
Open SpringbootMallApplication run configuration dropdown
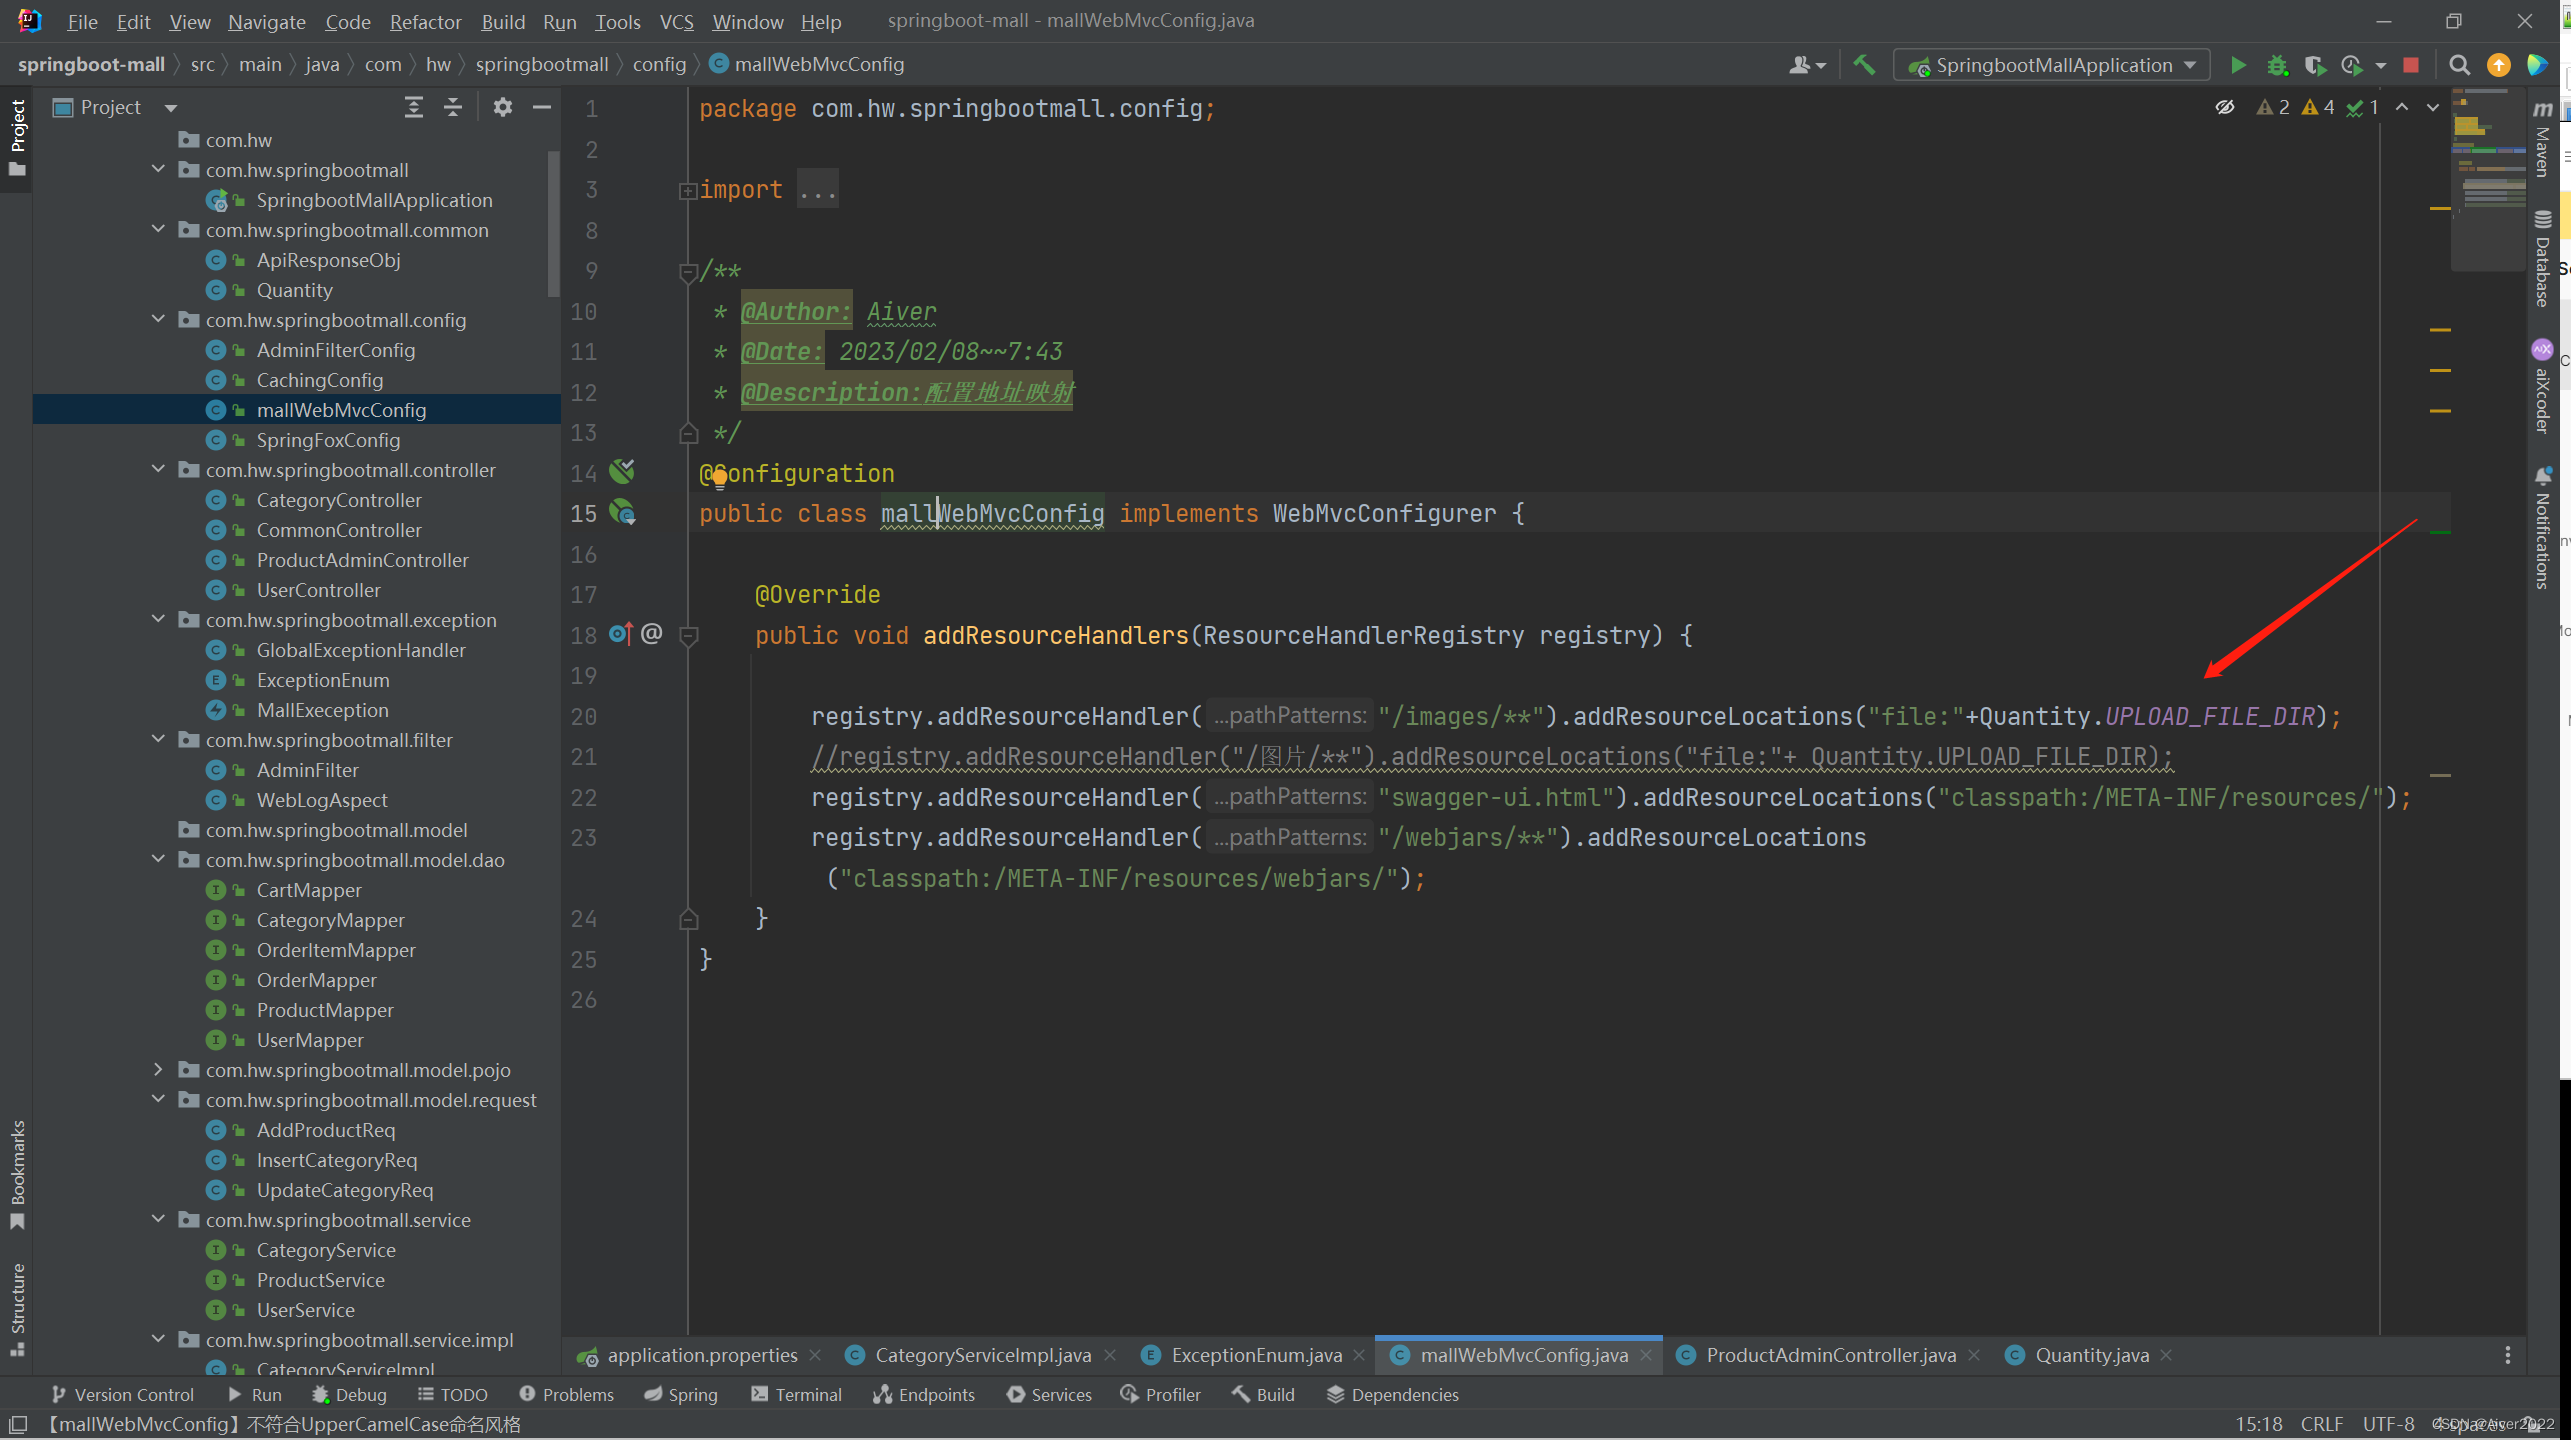pos(2052,65)
